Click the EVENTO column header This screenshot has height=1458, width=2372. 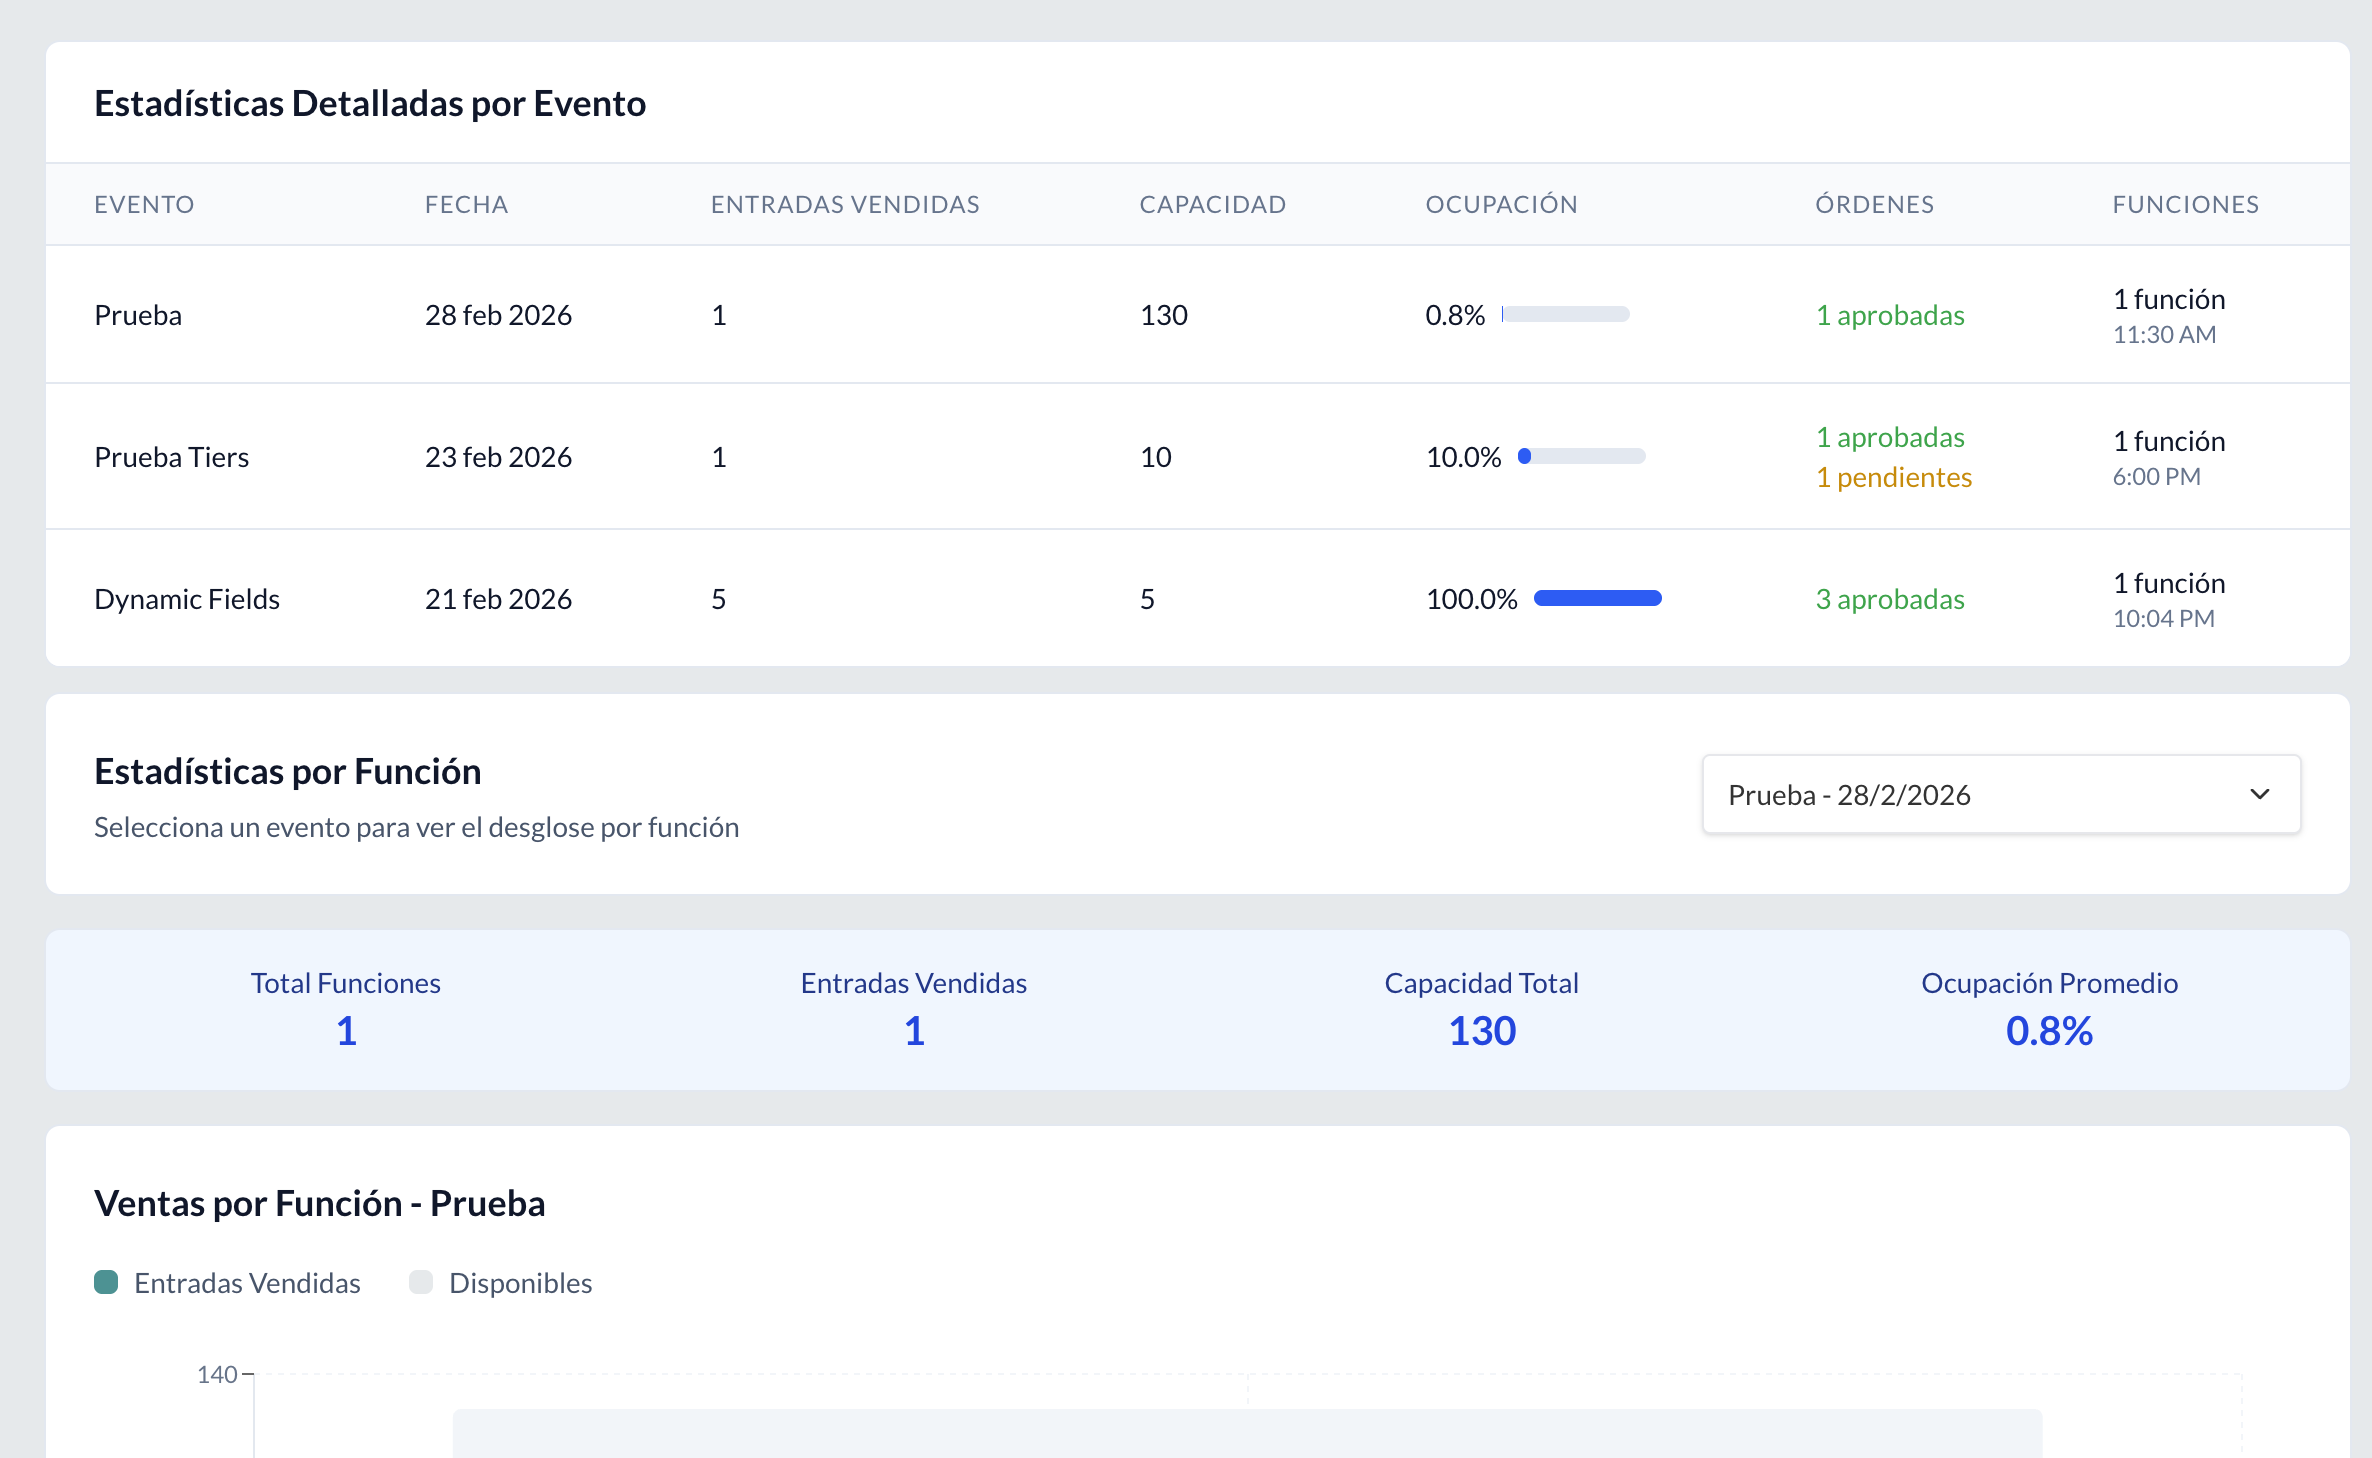click(144, 204)
